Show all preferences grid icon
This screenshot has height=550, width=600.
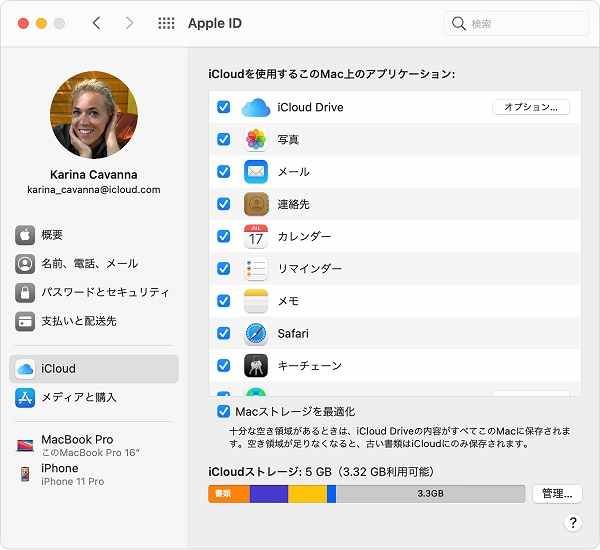pyautogui.click(x=166, y=23)
